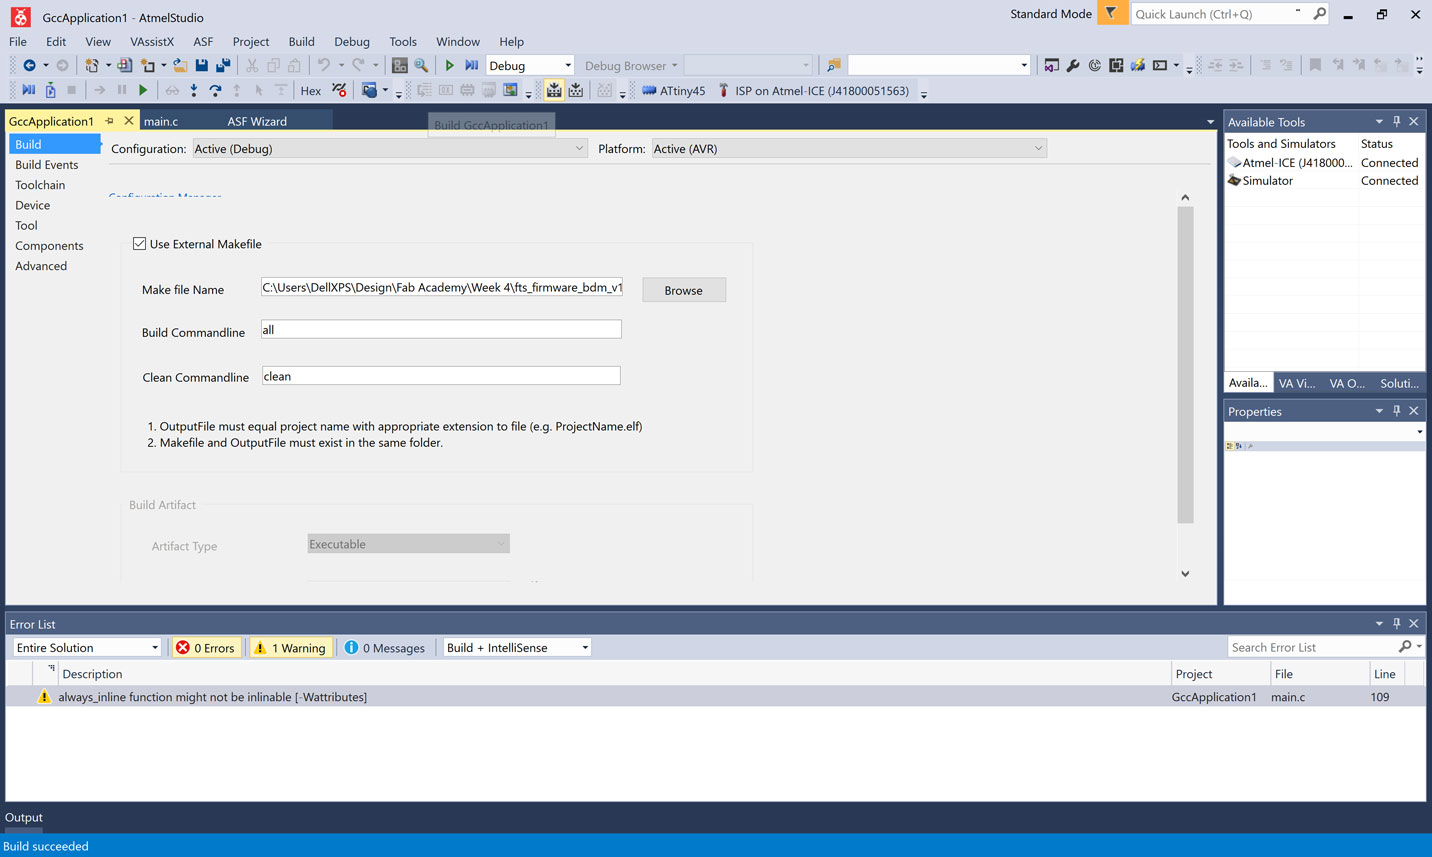This screenshot has width=1432, height=857.
Task: Open the VAssistX menu
Action: (x=152, y=41)
